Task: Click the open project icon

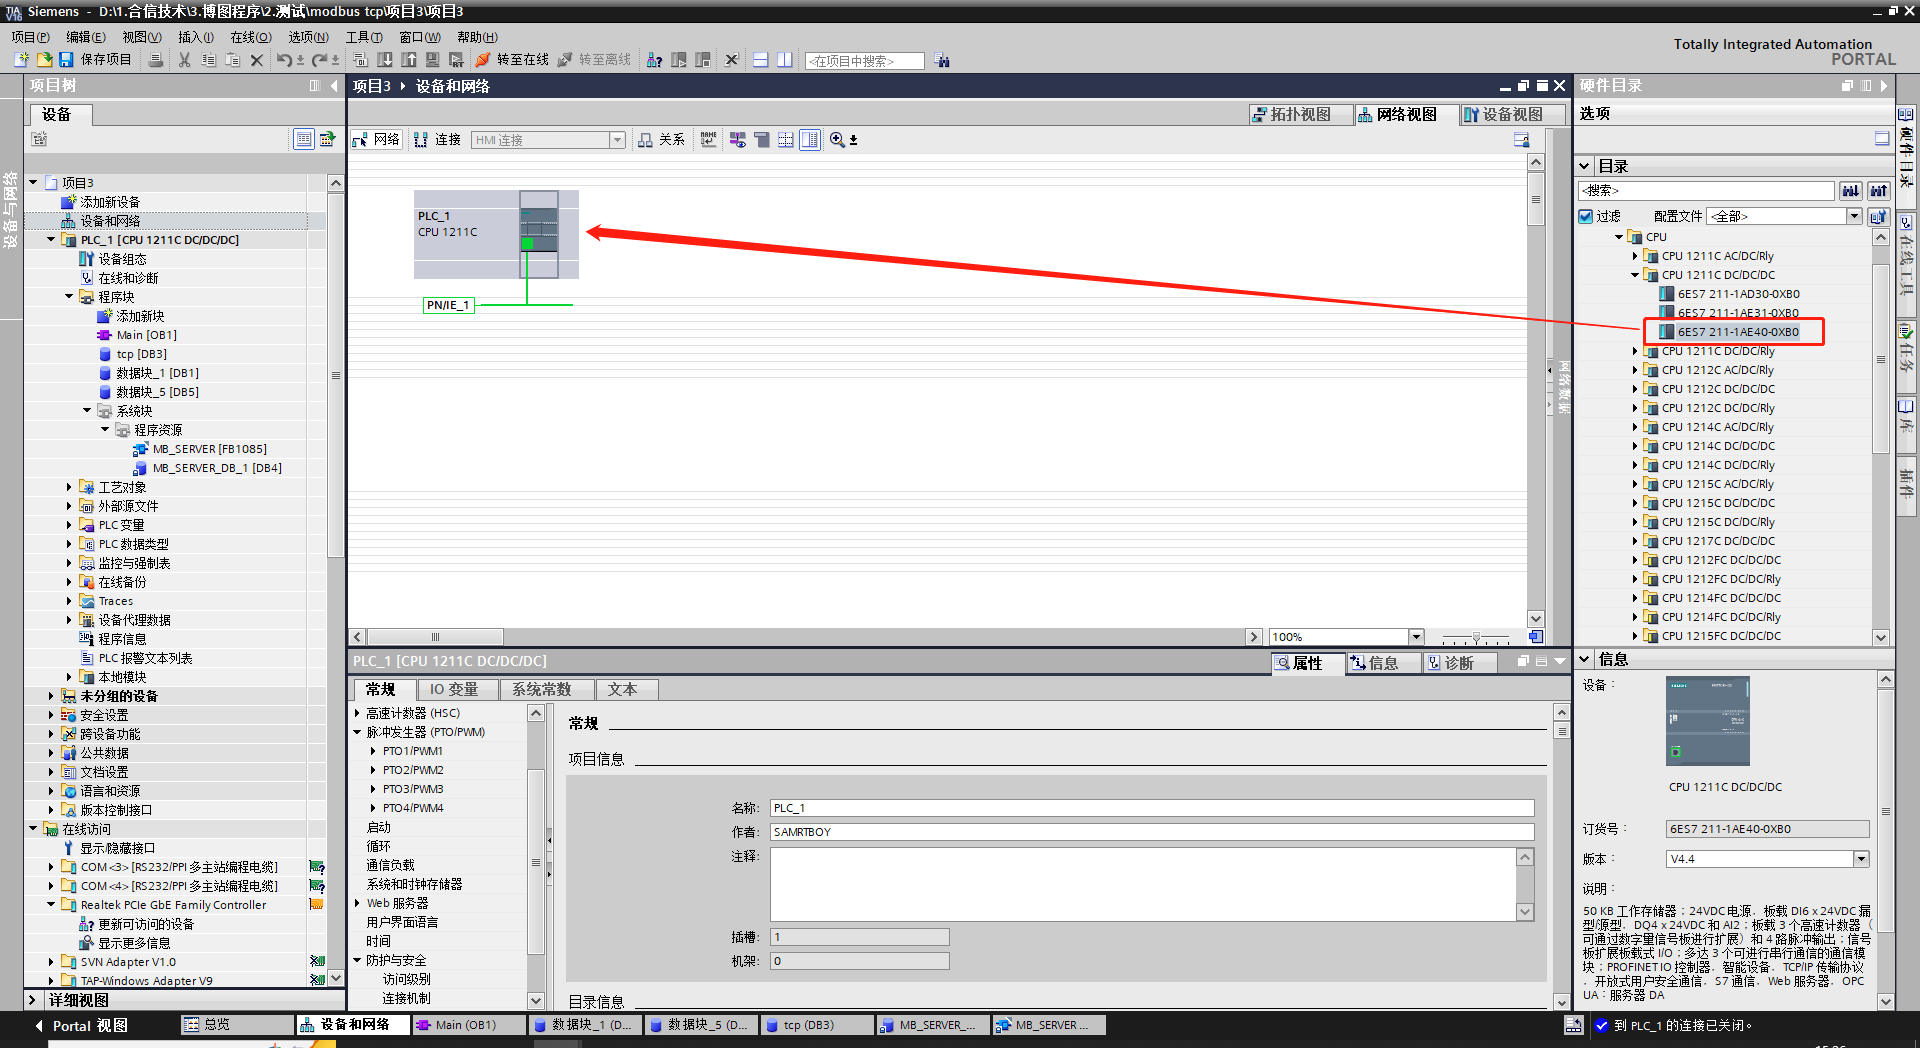Action: click(x=44, y=60)
